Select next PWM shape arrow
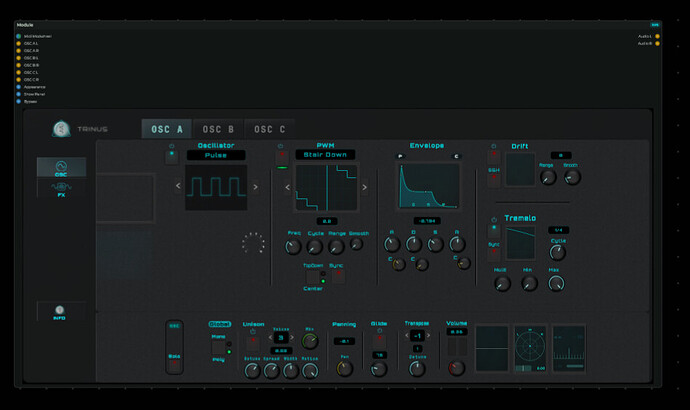690x410 pixels. pyautogui.click(x=364, y=187)
